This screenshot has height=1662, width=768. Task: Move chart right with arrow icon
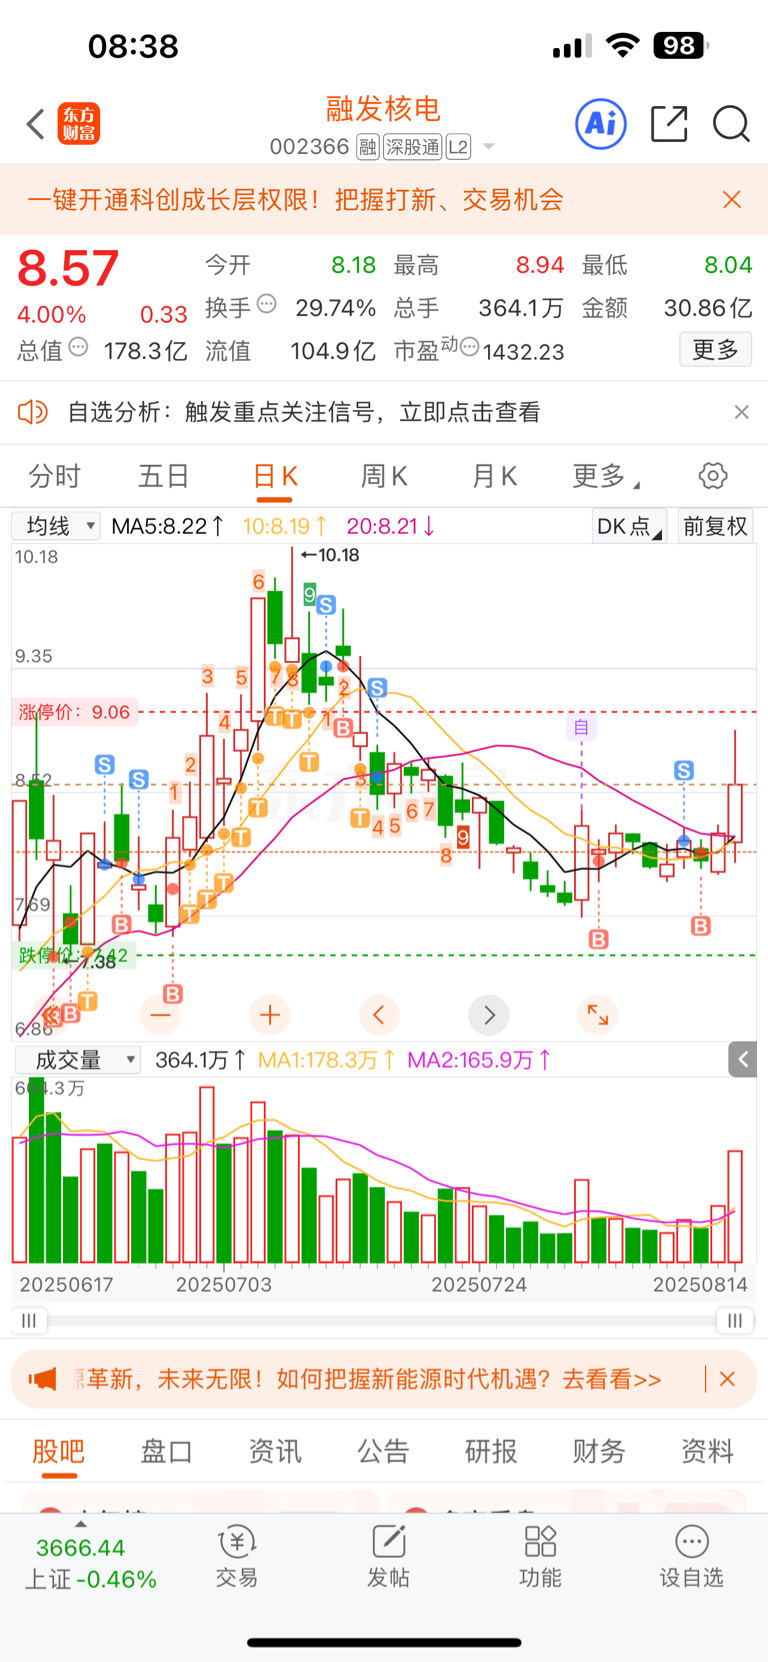pos(489,1015)
